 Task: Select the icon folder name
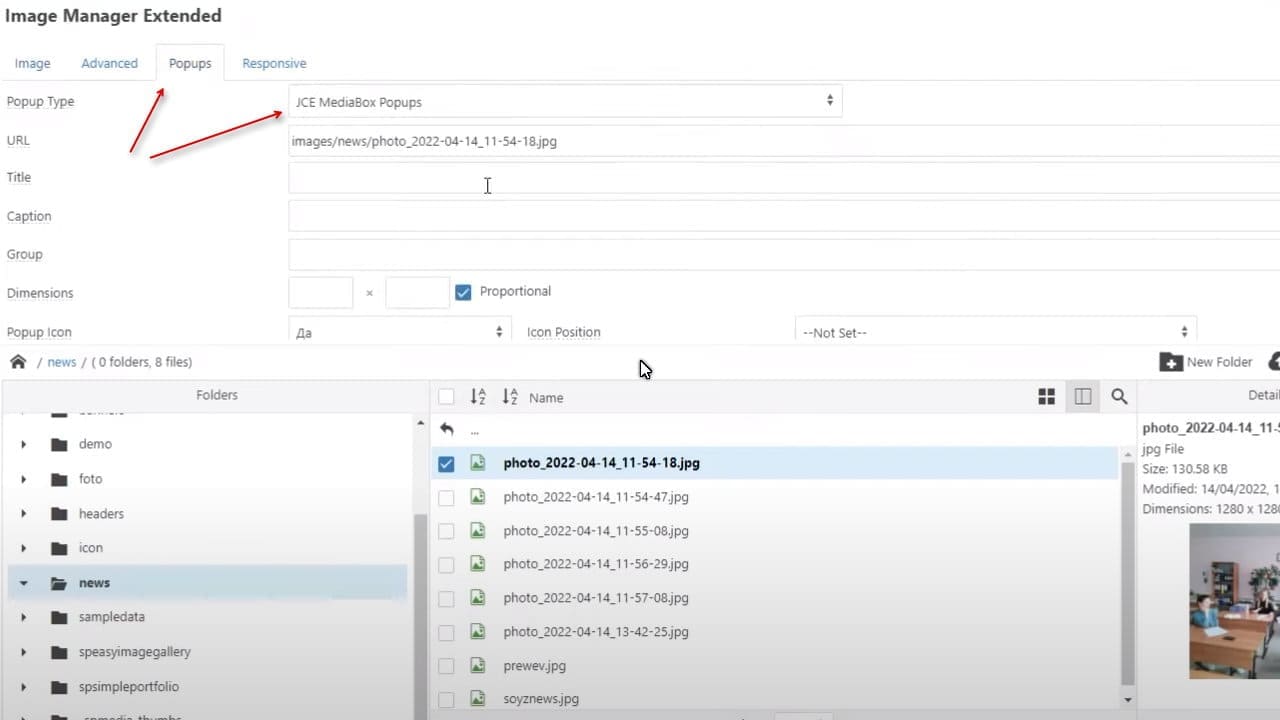(91, 548)
